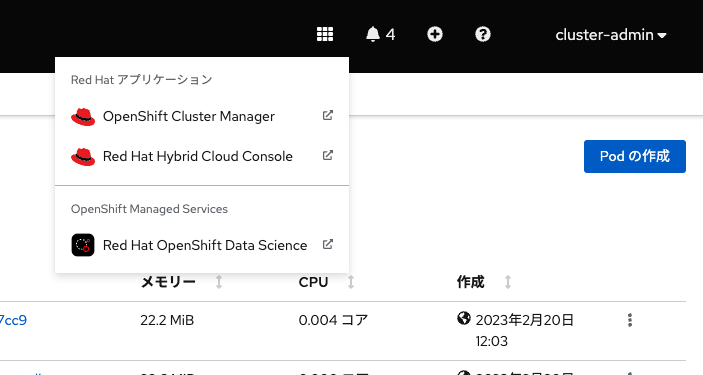Open the application launcher grid icon

click(x=325, y=34)
